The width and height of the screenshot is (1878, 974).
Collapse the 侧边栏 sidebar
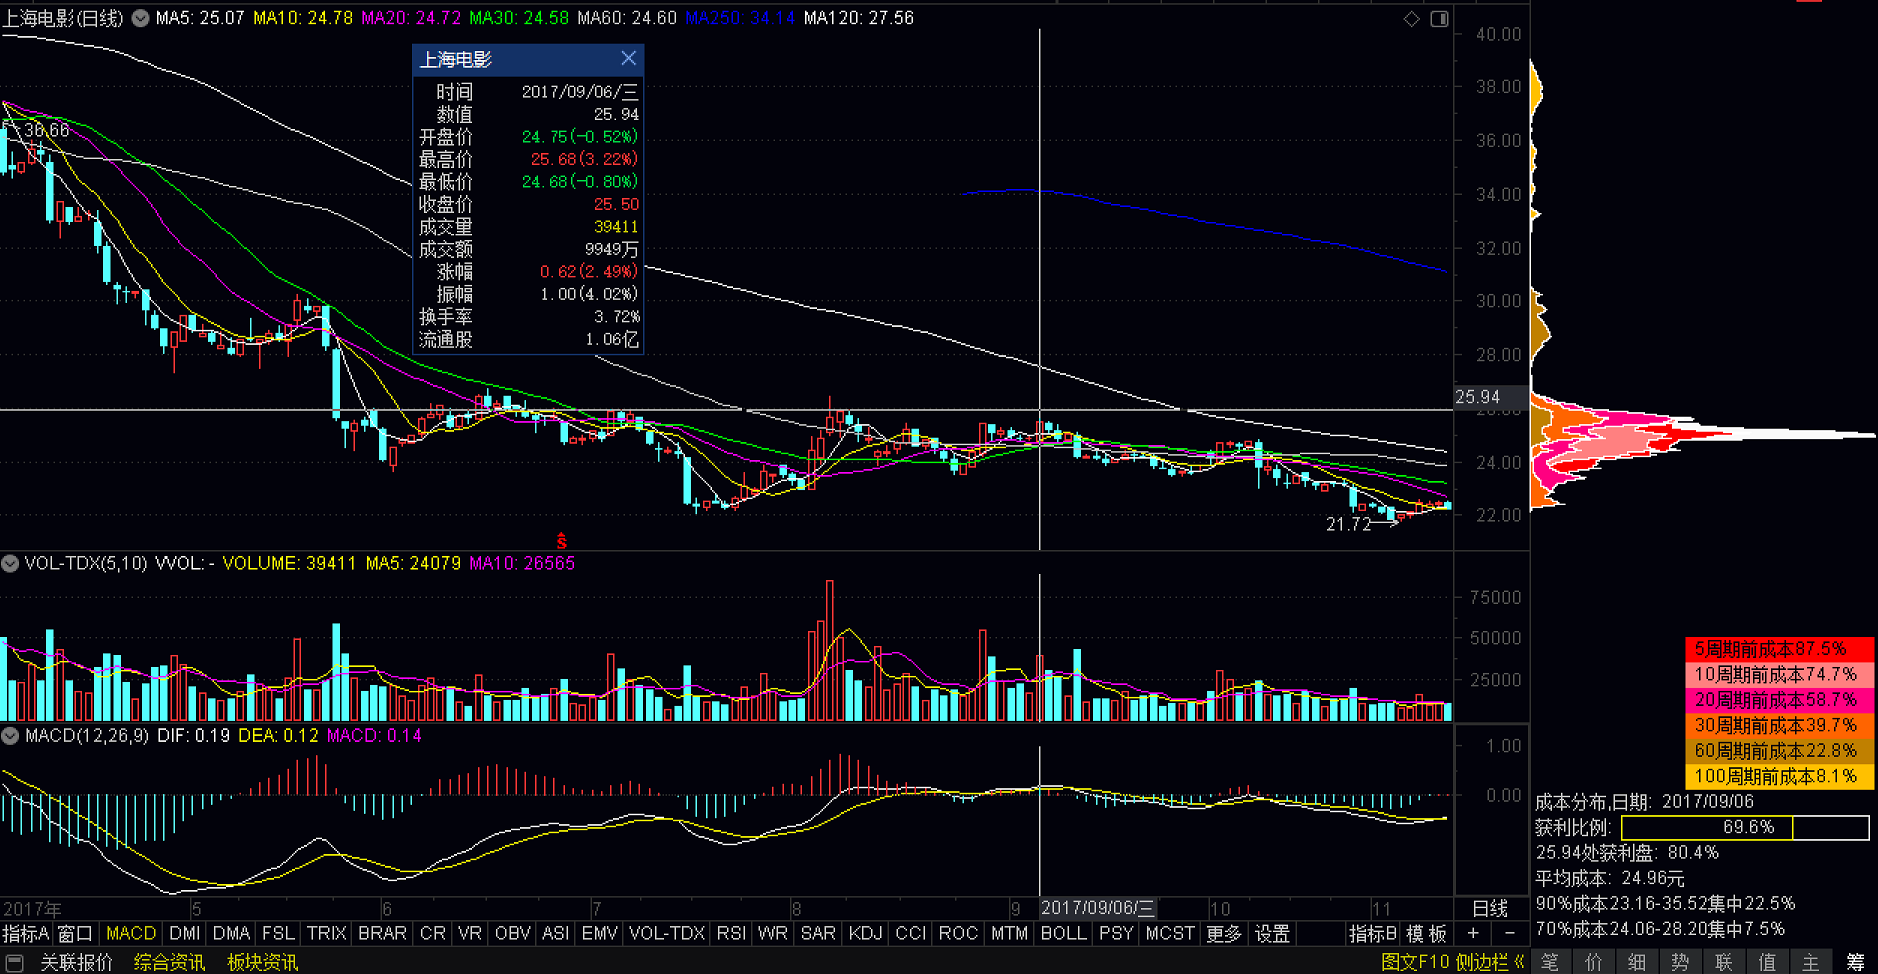click(x=1491, y=962)
